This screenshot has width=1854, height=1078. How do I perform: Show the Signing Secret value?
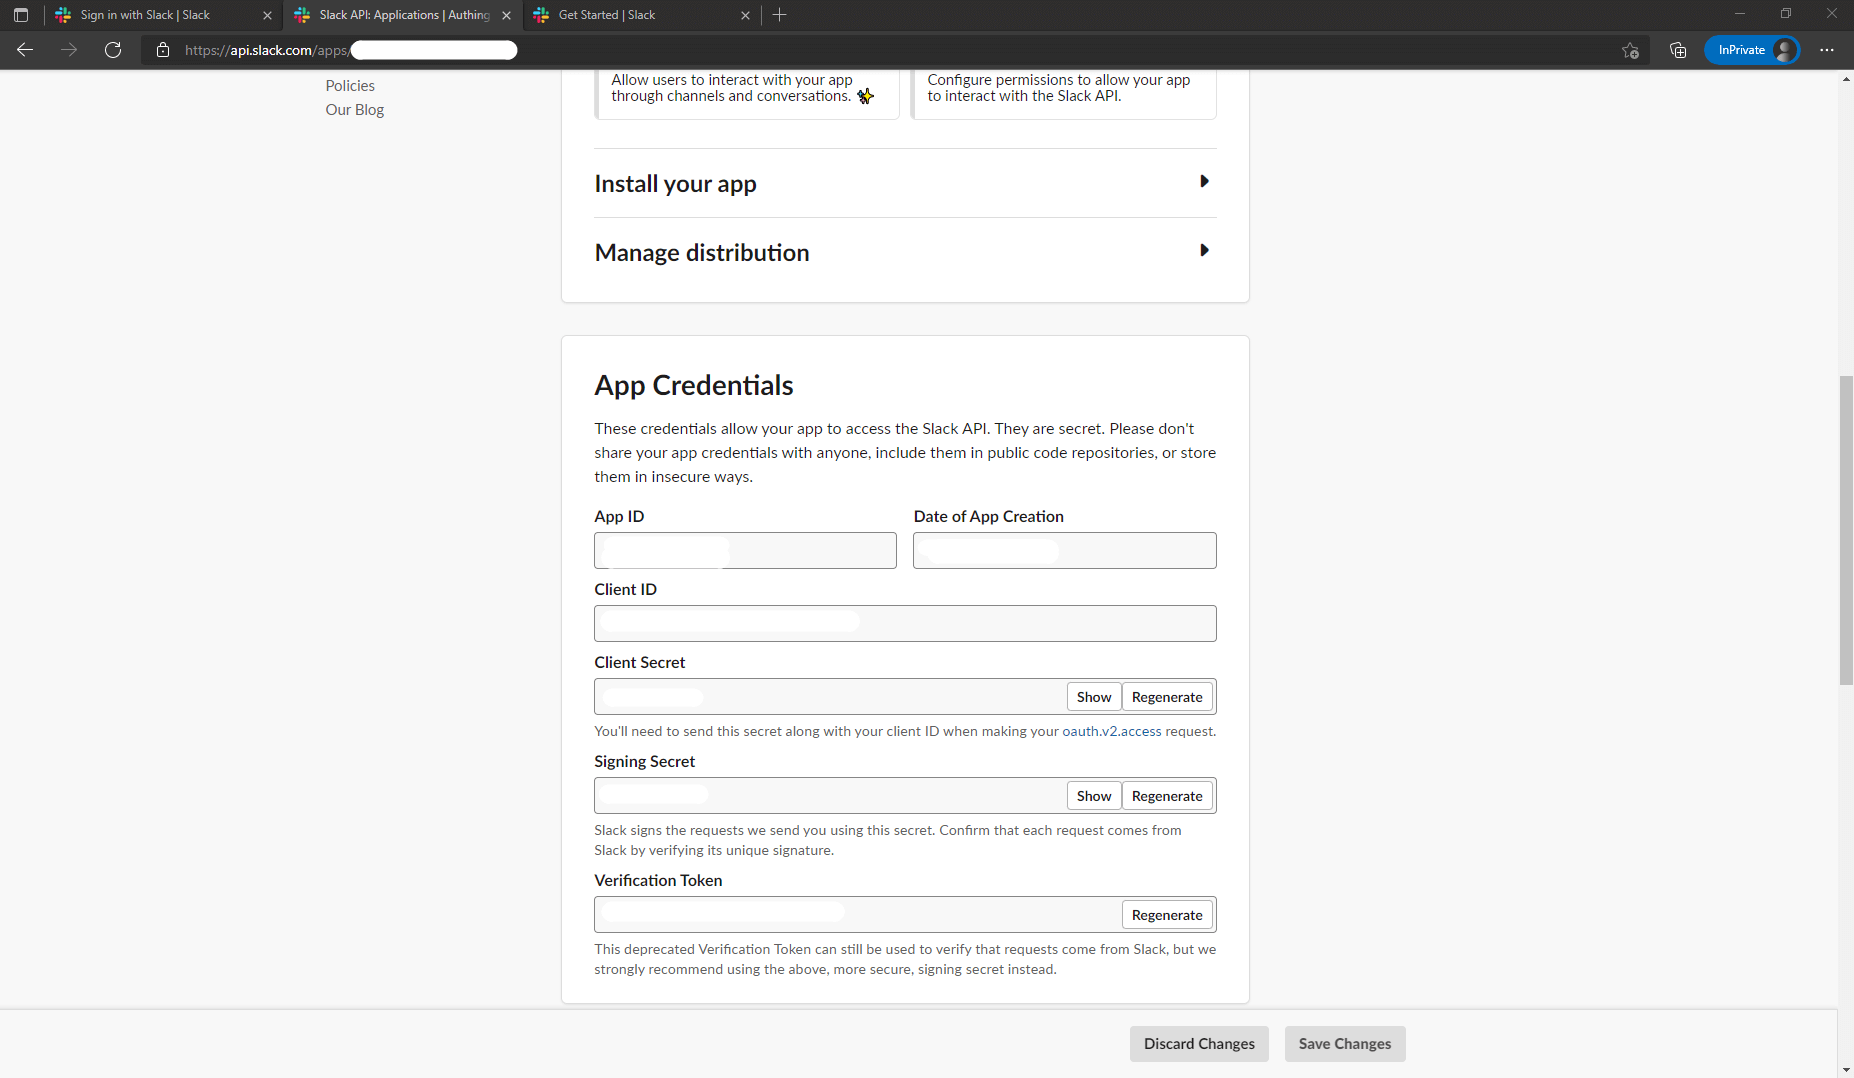click(1093, 796)
